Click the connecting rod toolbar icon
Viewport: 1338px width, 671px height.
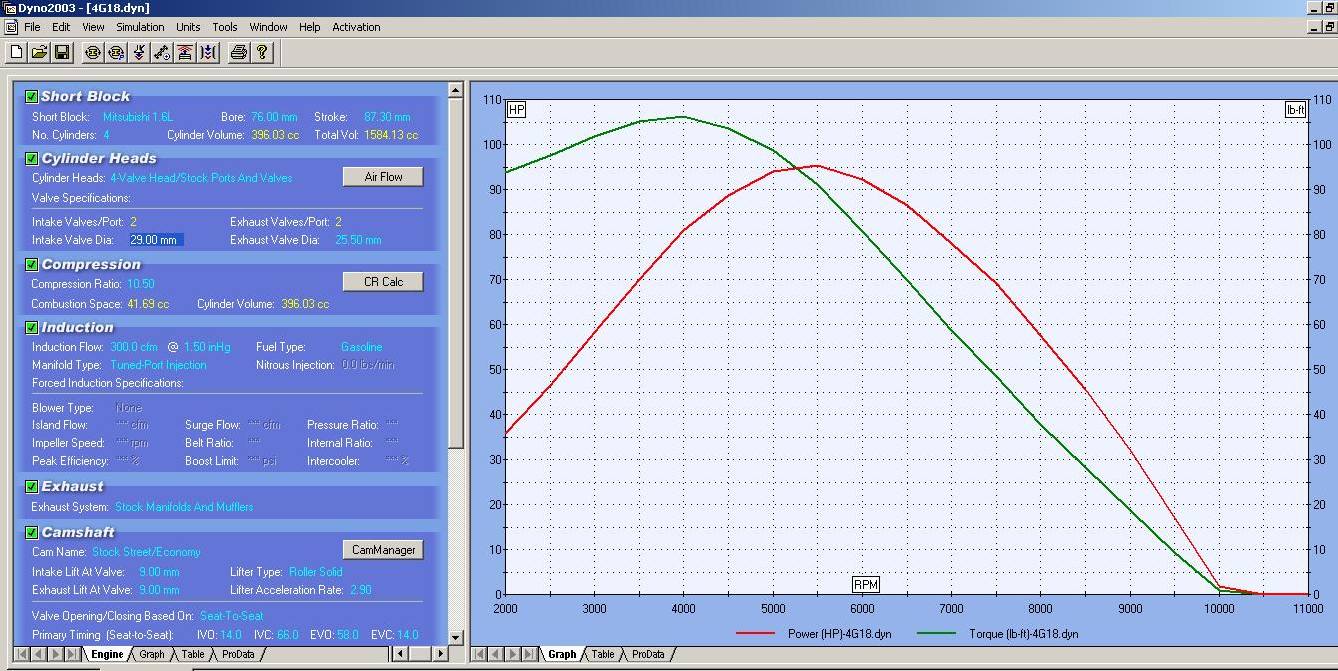click(x=162, y=52)
